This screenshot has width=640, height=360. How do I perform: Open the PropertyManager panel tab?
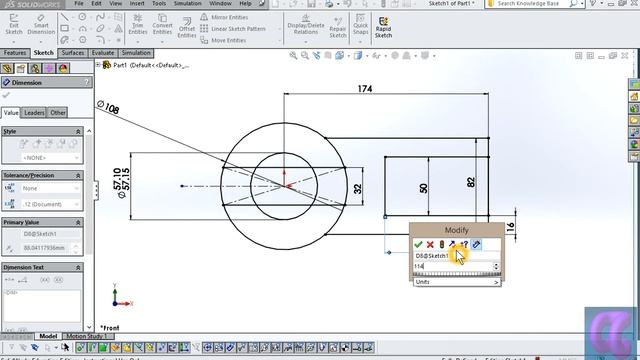[21, 68]
